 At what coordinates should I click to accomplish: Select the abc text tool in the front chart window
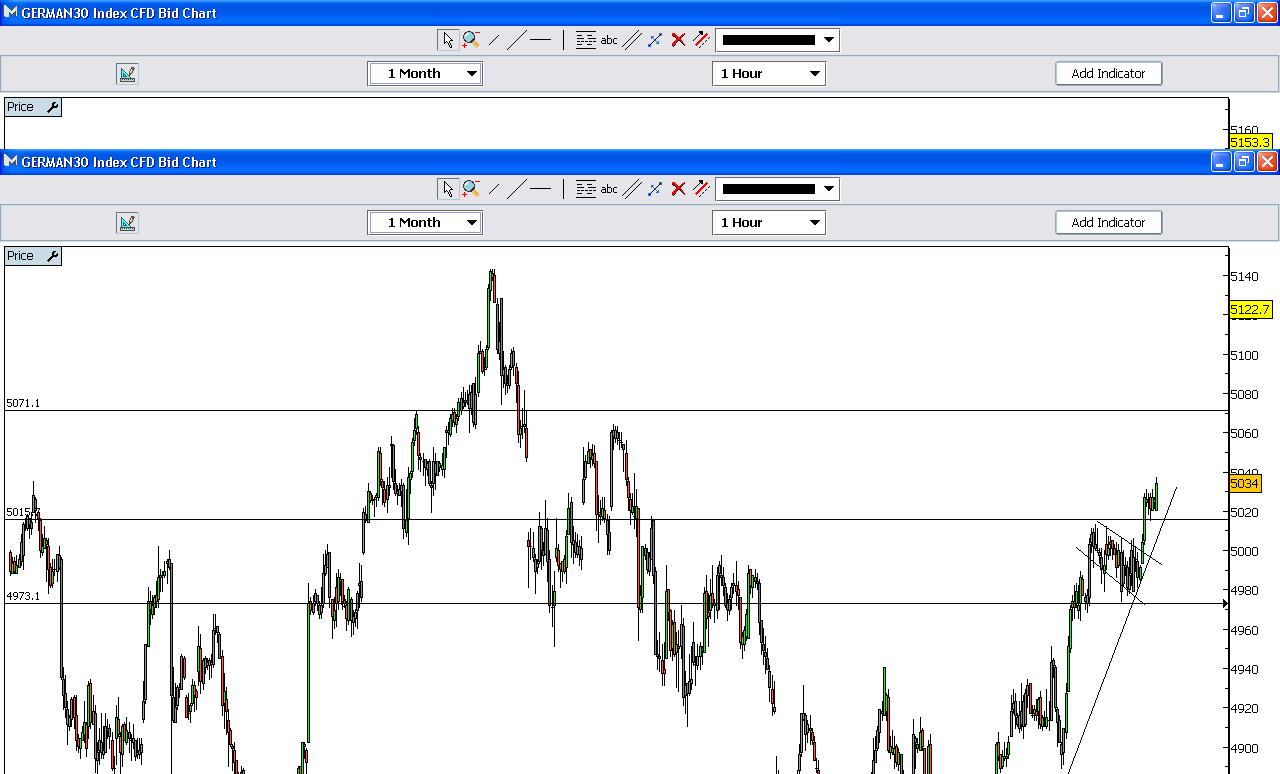[609, 189]
